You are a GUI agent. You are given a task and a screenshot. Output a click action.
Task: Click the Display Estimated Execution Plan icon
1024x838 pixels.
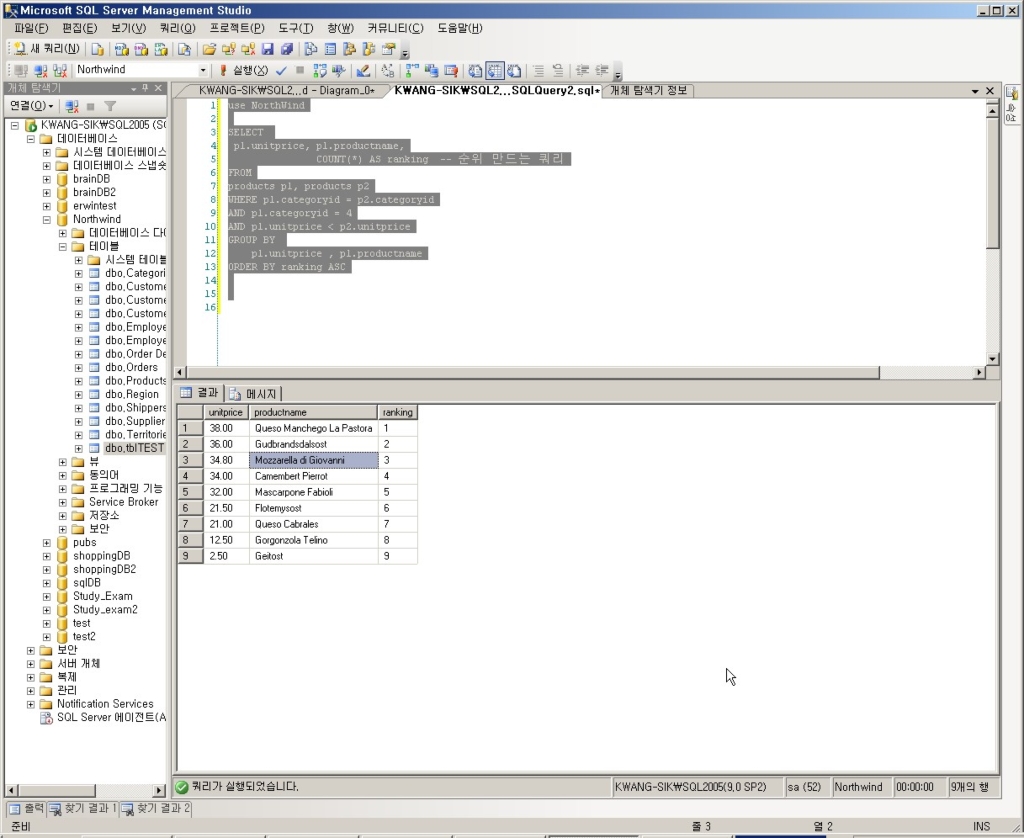coord(319,70)
